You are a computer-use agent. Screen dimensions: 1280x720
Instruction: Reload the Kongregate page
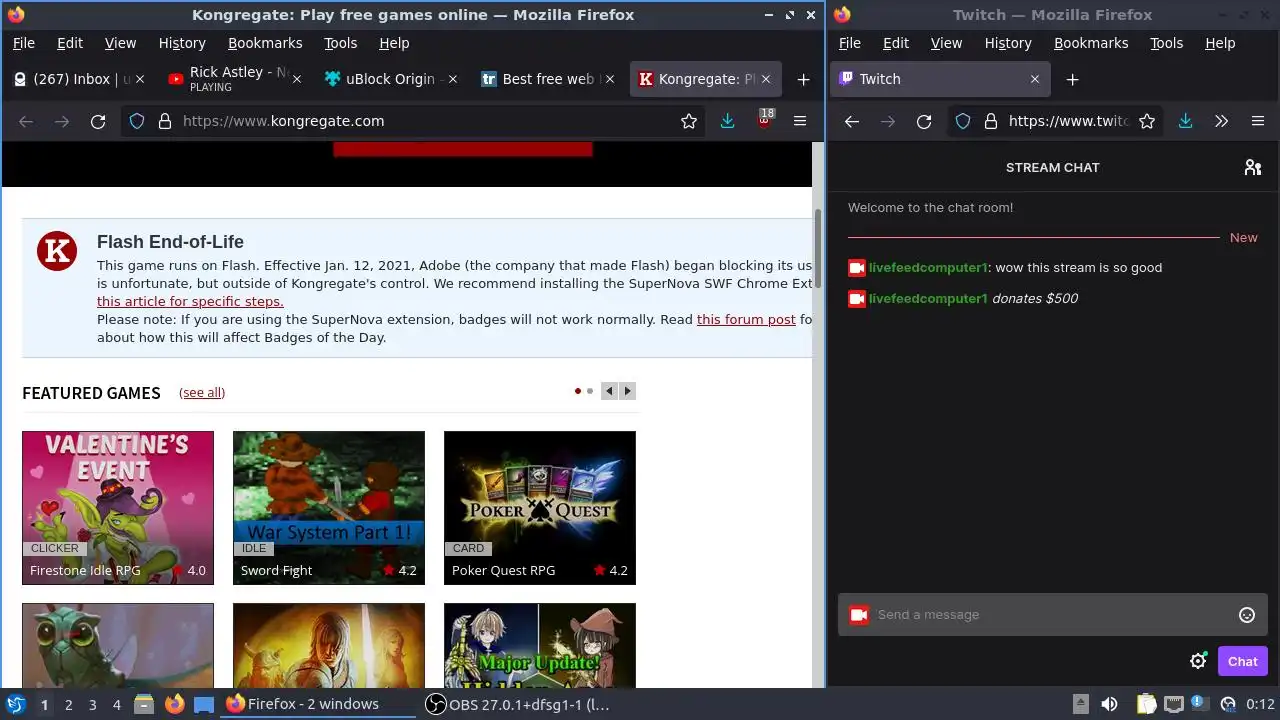pyautogui.click(x=98, y=121)
